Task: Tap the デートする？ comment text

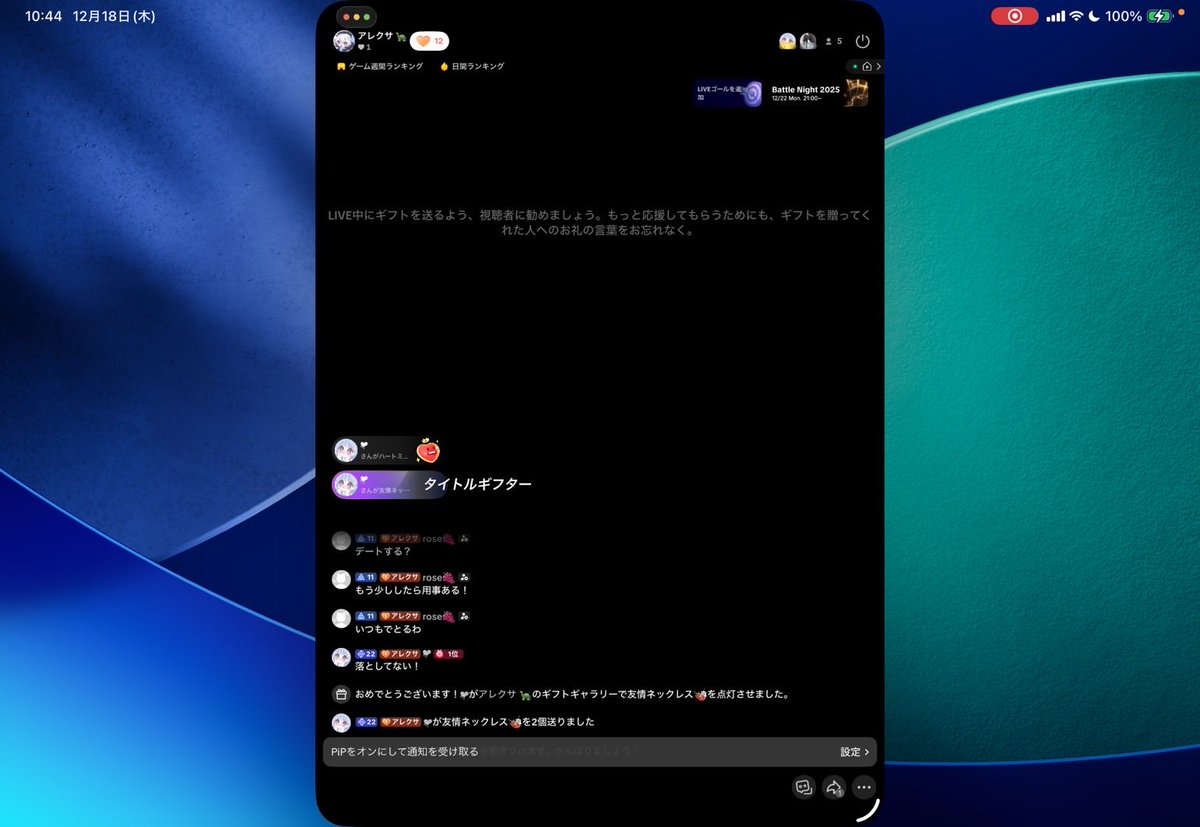Action: click(x=383, y=551)
